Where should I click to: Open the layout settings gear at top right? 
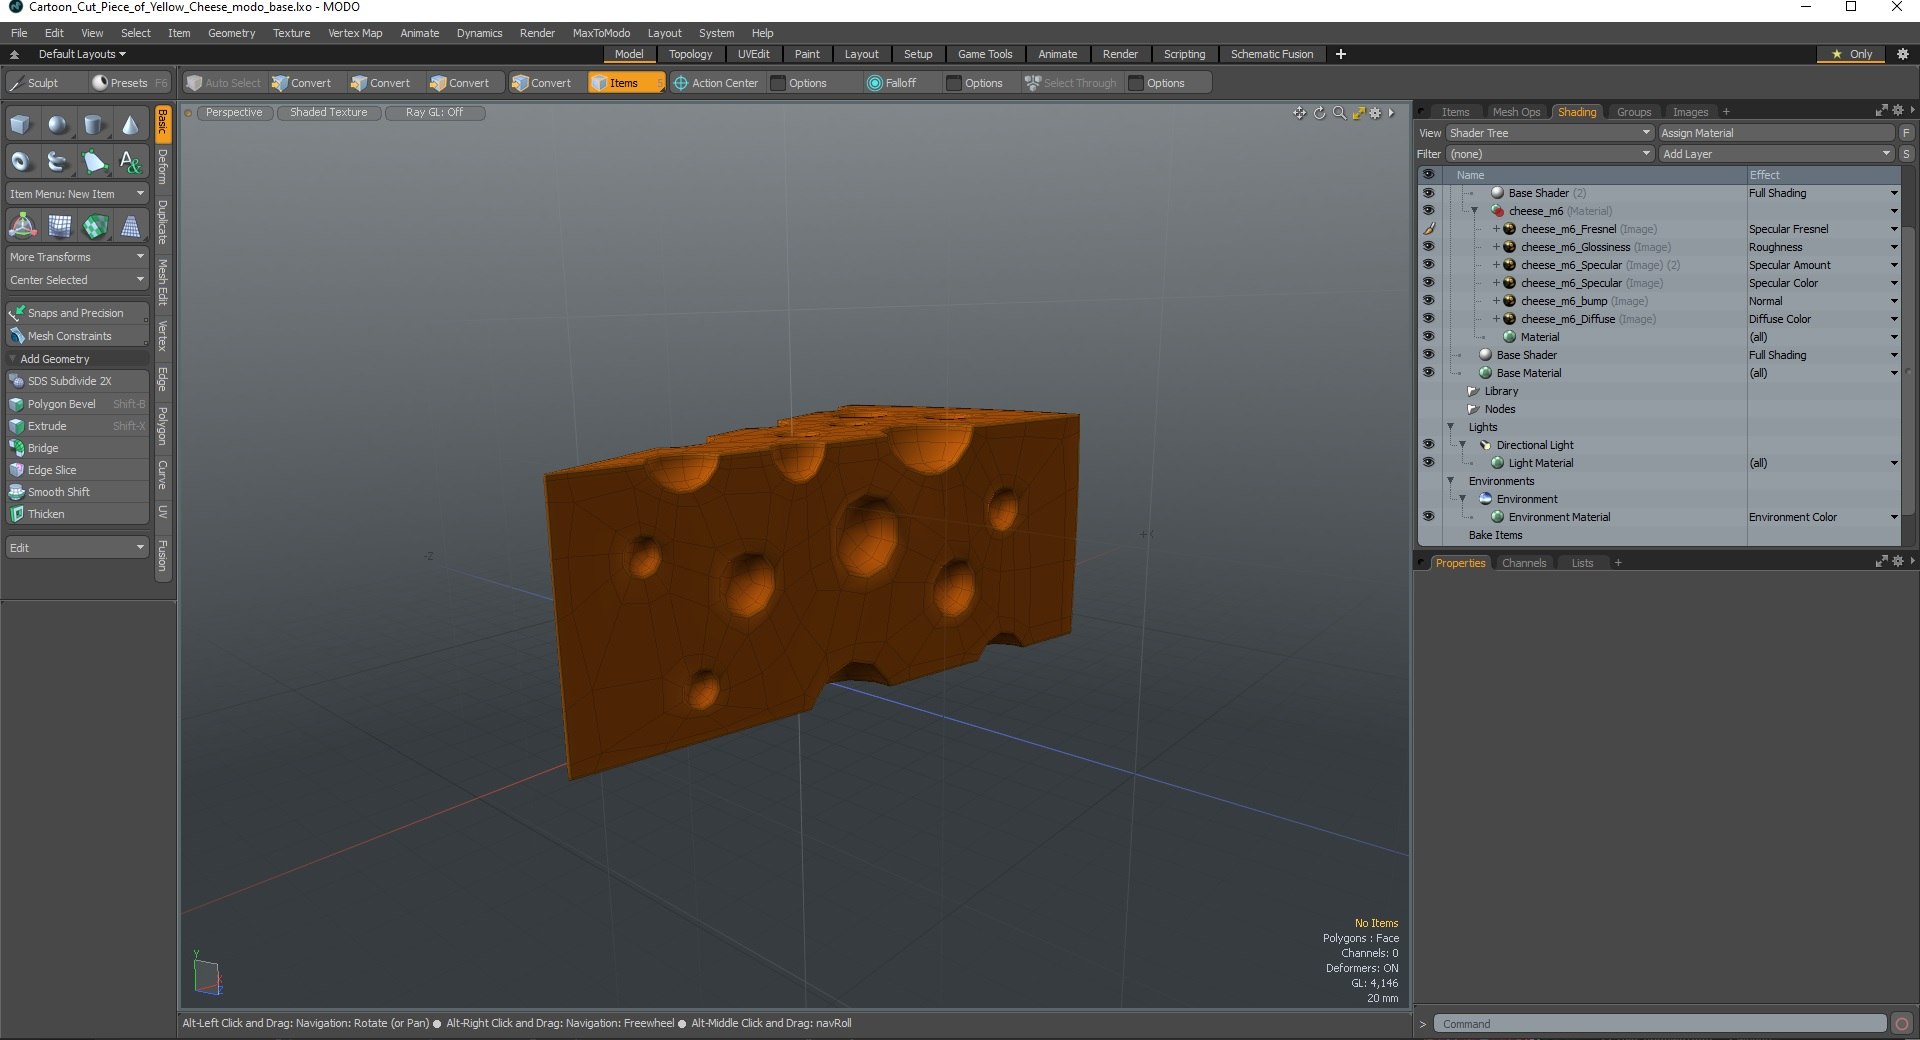tap(1903, 54)
